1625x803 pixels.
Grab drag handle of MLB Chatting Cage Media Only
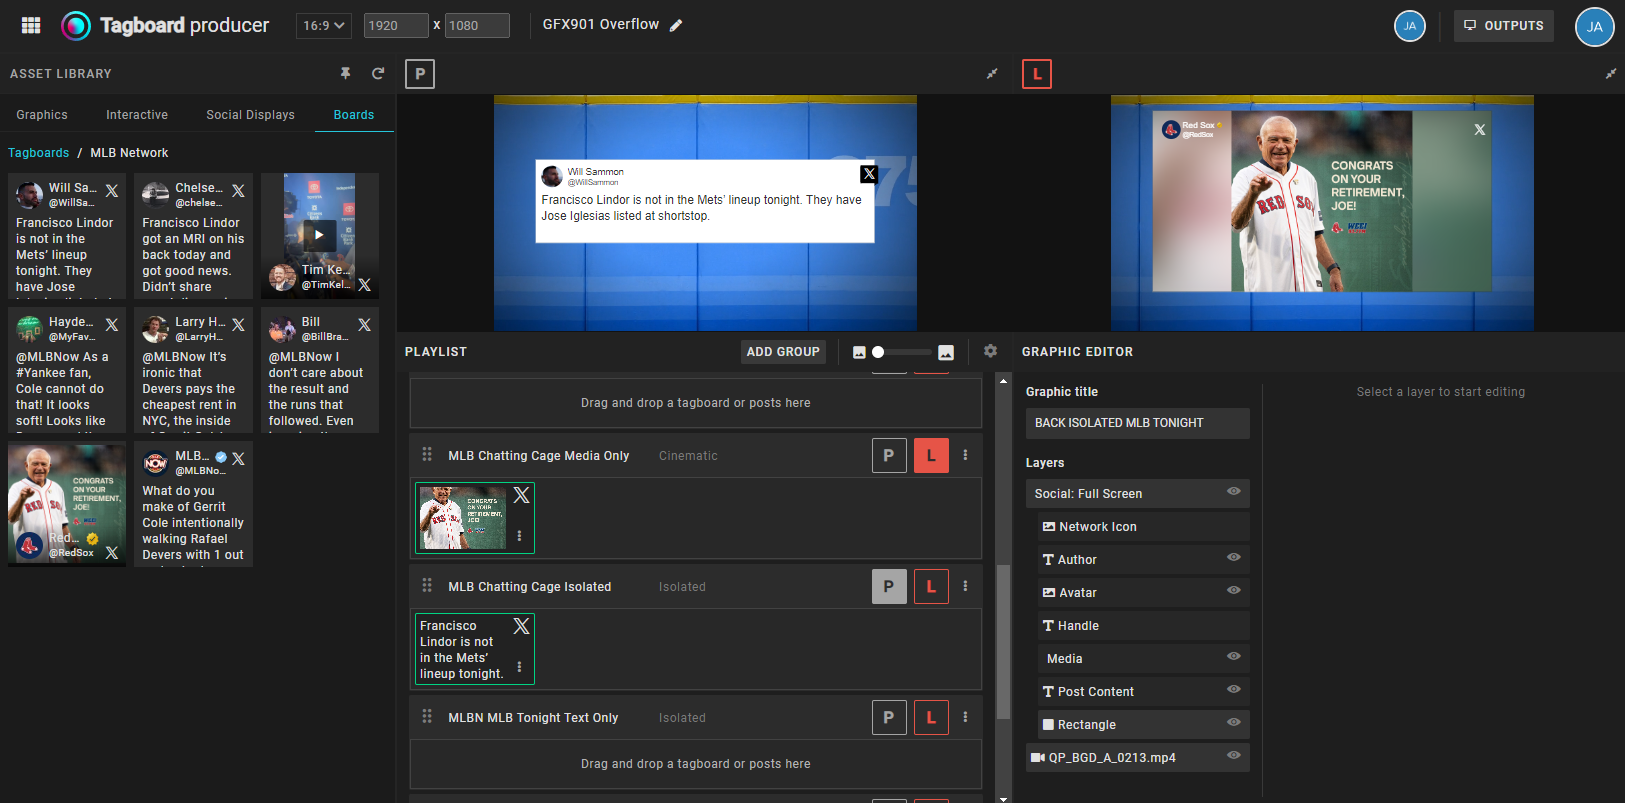427,455
